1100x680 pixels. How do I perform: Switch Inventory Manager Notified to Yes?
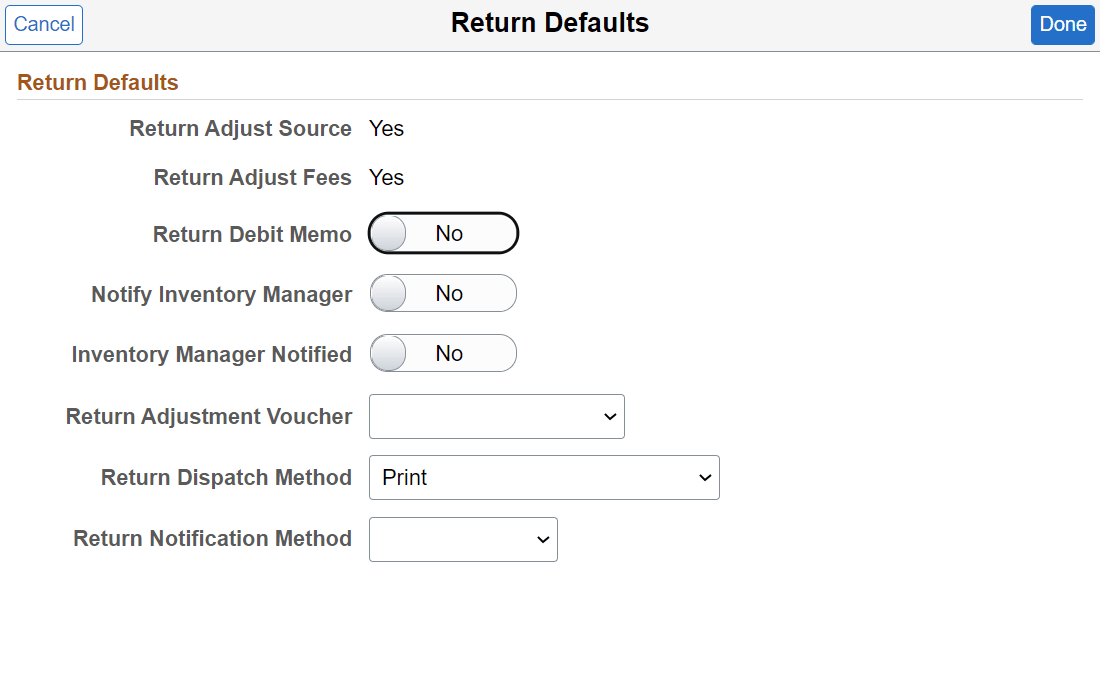443,353
